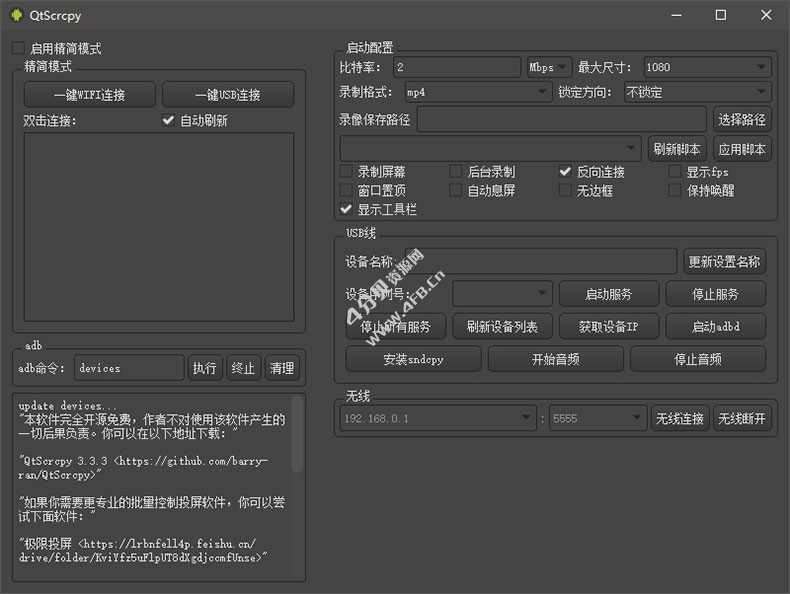
Task: Click the 应用脚本 button
Action: pyautogui.click(x=742, y=149)
